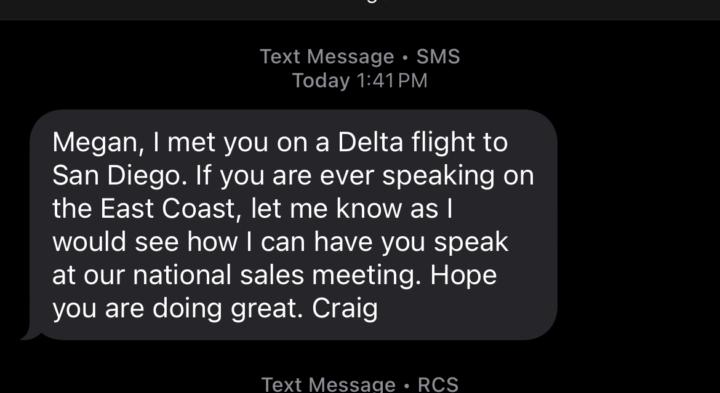Click the "Today 1:41 PM" timestamp
This screenshot has width=720, height=393.
[360, 81]
